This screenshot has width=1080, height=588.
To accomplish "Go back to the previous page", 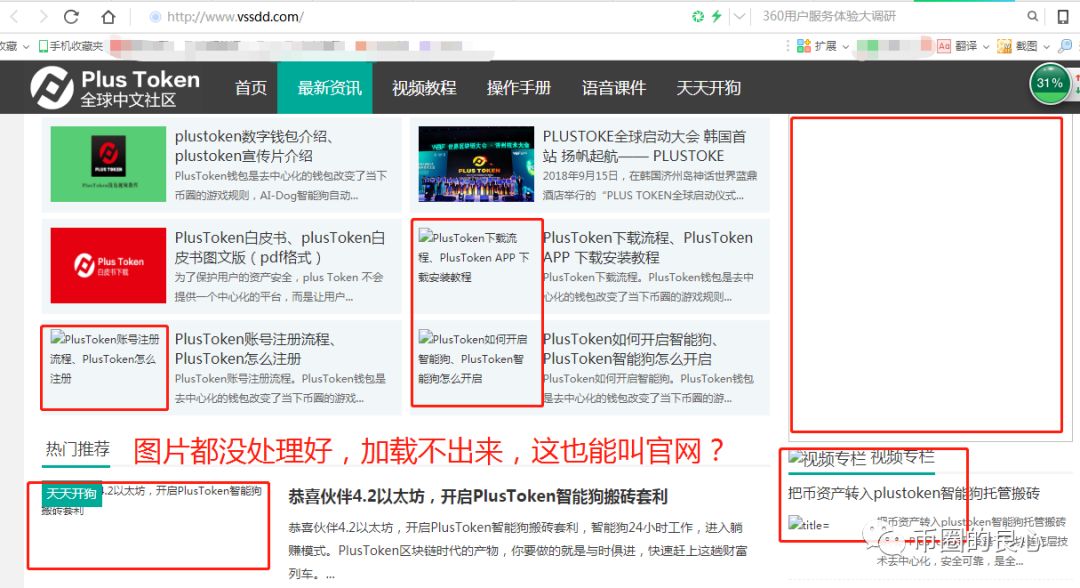I will click(14, 17).
